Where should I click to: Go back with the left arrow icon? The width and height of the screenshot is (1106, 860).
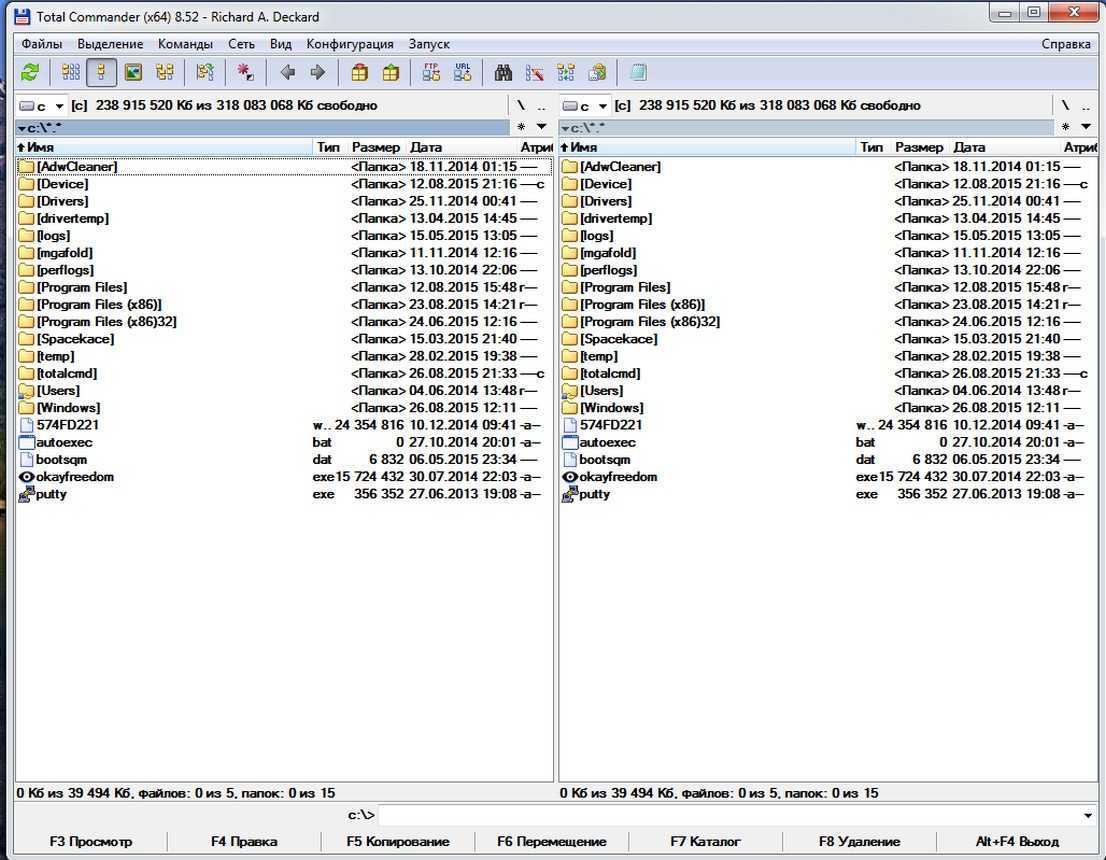point(288,72)
